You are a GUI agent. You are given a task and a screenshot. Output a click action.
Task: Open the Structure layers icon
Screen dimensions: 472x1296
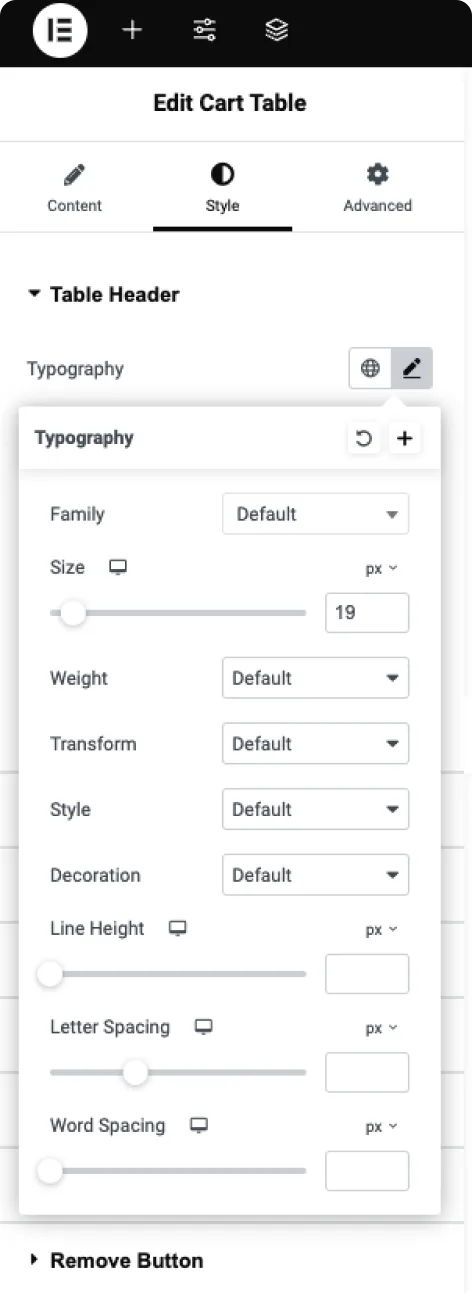click(277, 31)
